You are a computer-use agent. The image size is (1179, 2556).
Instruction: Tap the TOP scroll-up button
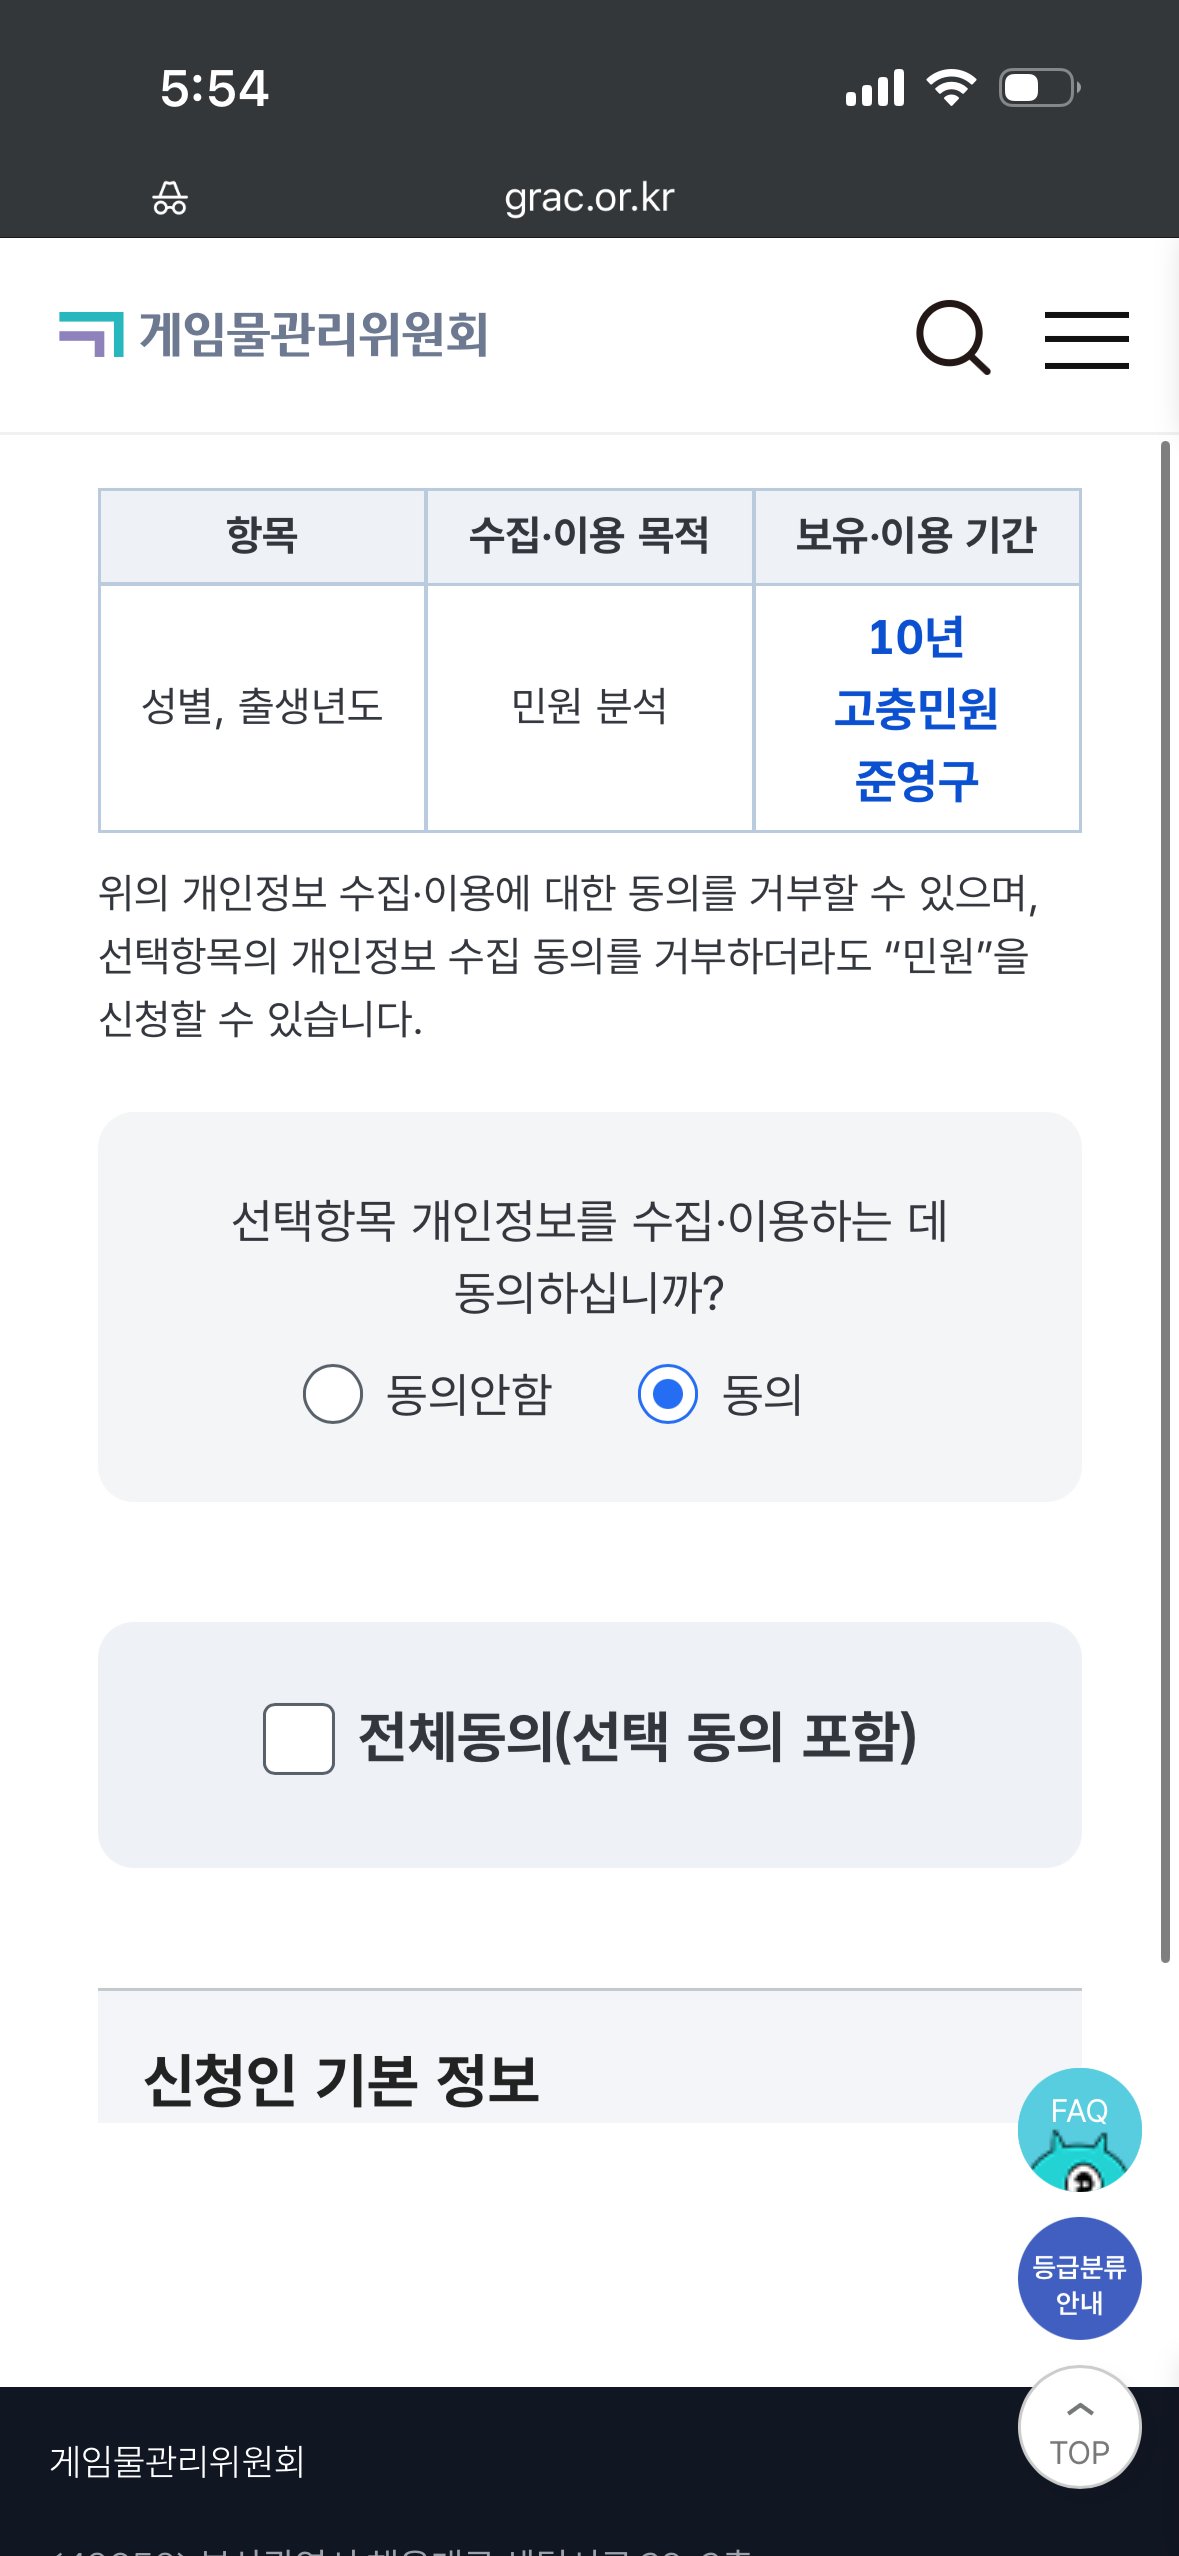coord(1079,2427)
